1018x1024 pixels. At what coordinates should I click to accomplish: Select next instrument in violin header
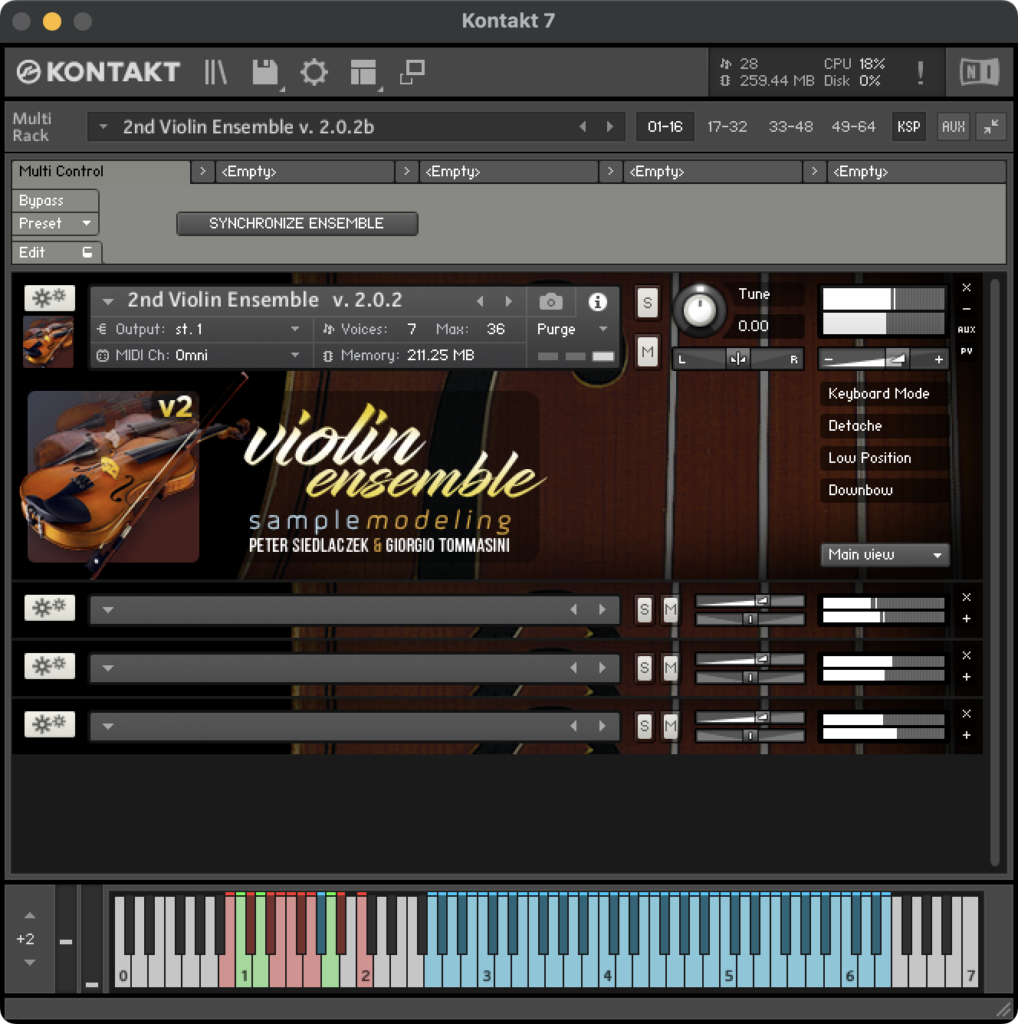pyautogui.click(x=508, y=301)
